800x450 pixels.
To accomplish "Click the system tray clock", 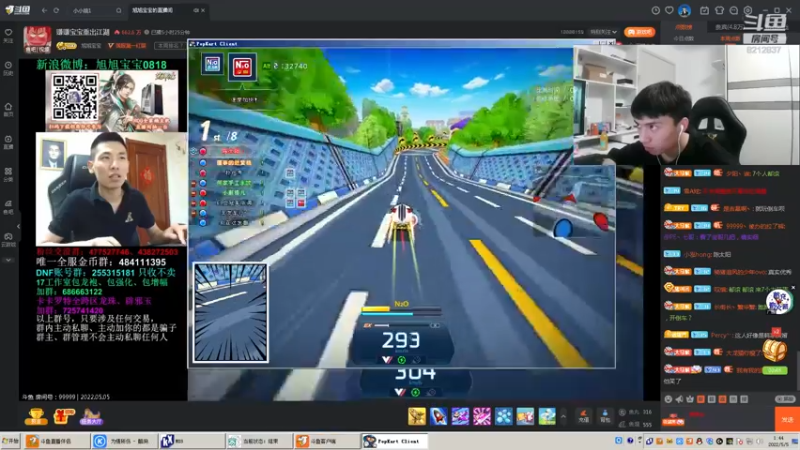I will pyautogui.click(x=778, y=441).
